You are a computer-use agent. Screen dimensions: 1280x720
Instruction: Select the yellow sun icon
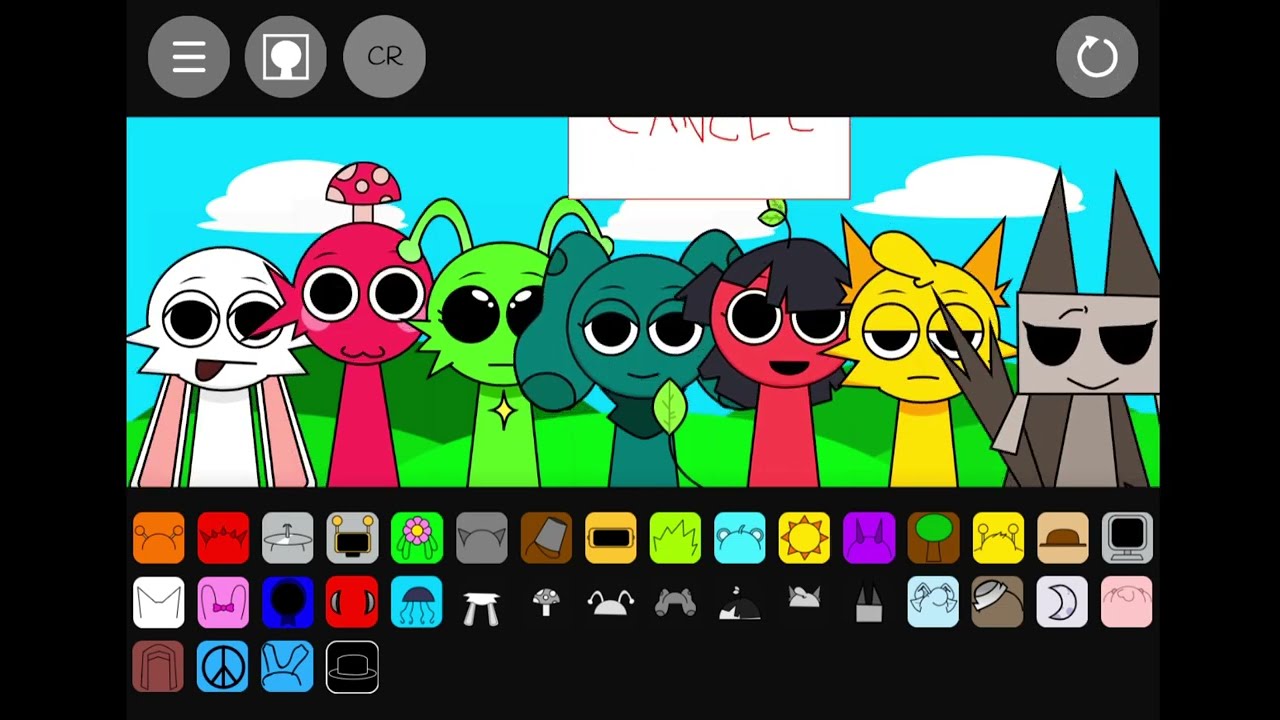coord(804,538)
